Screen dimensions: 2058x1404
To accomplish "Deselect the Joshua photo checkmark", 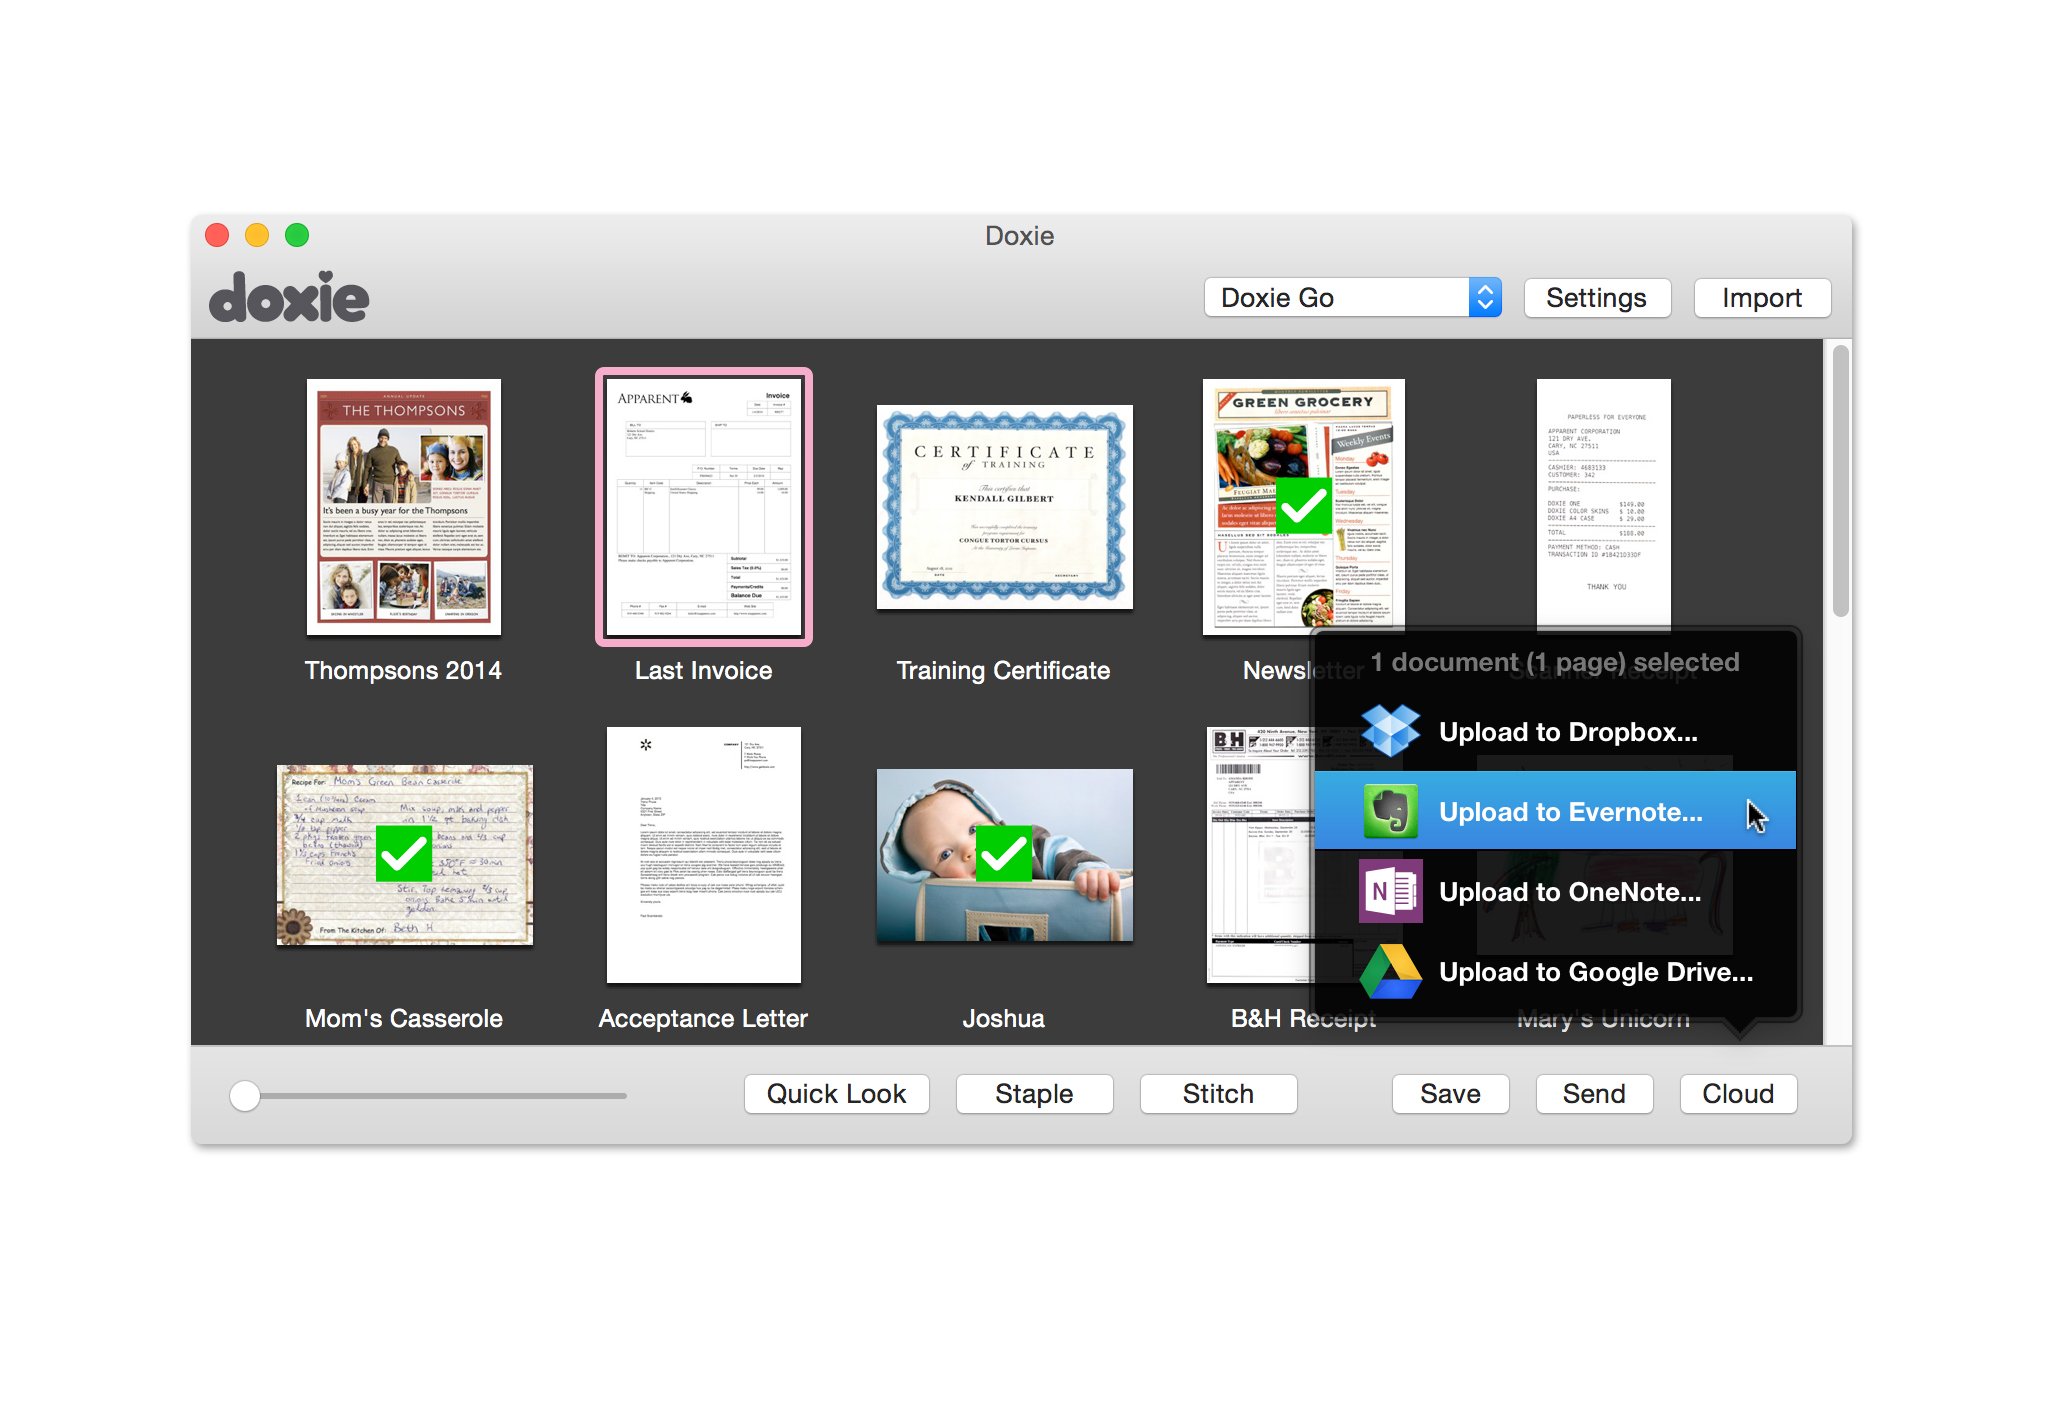I will coord(1003,853).
